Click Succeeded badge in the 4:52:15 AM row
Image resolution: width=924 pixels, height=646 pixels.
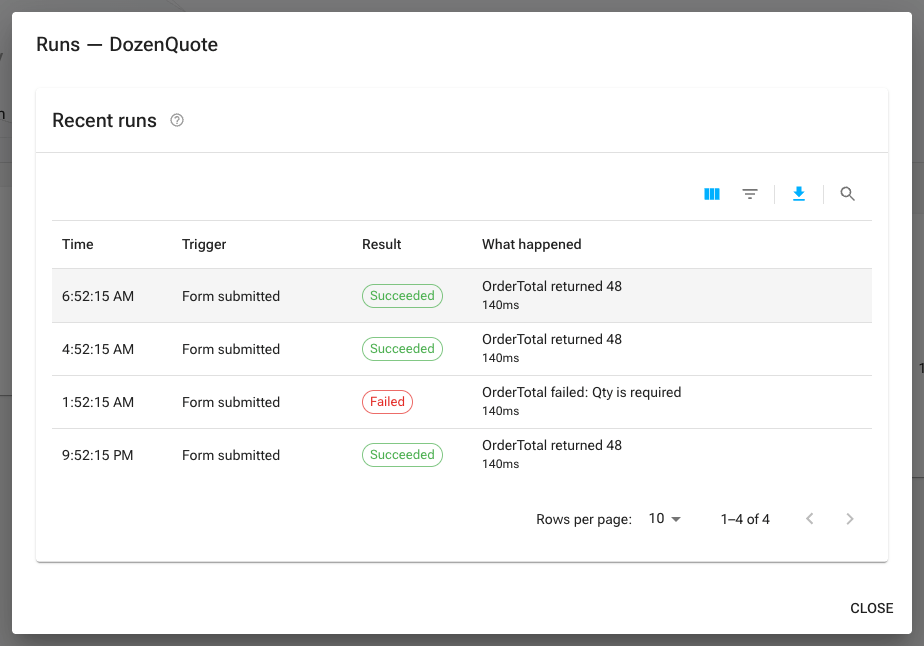(402, 349)
